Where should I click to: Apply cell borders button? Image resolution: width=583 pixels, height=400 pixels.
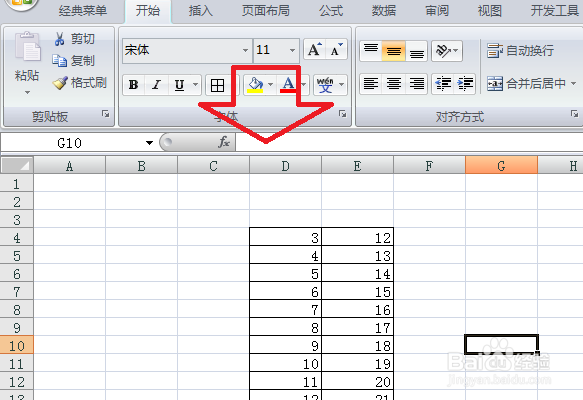pos(217,86)
